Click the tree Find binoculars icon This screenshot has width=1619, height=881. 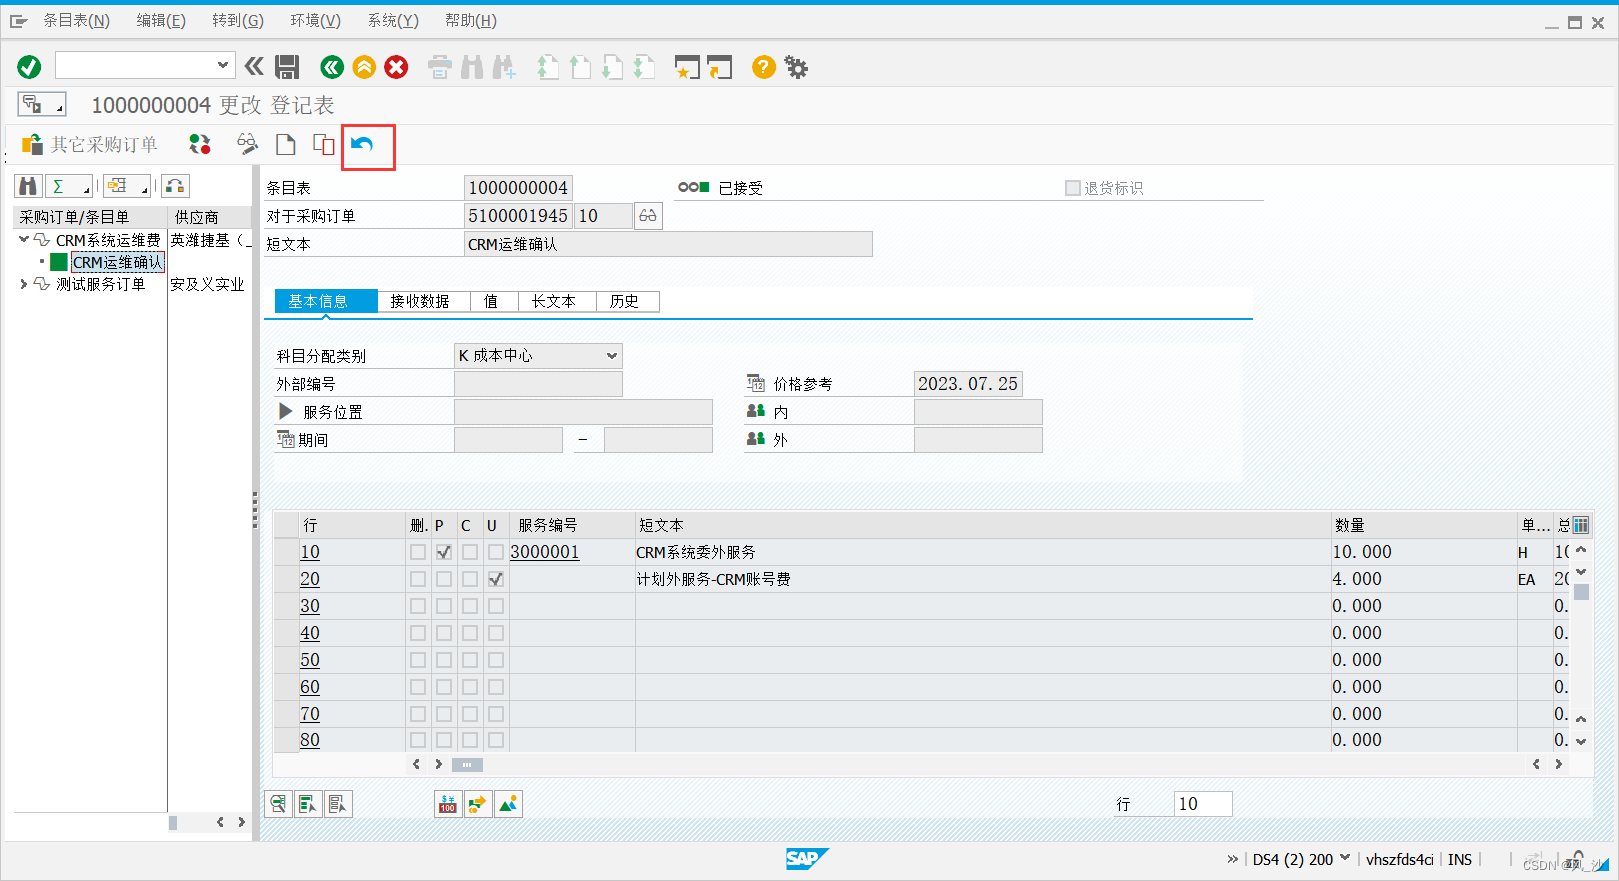coord(28,186)
